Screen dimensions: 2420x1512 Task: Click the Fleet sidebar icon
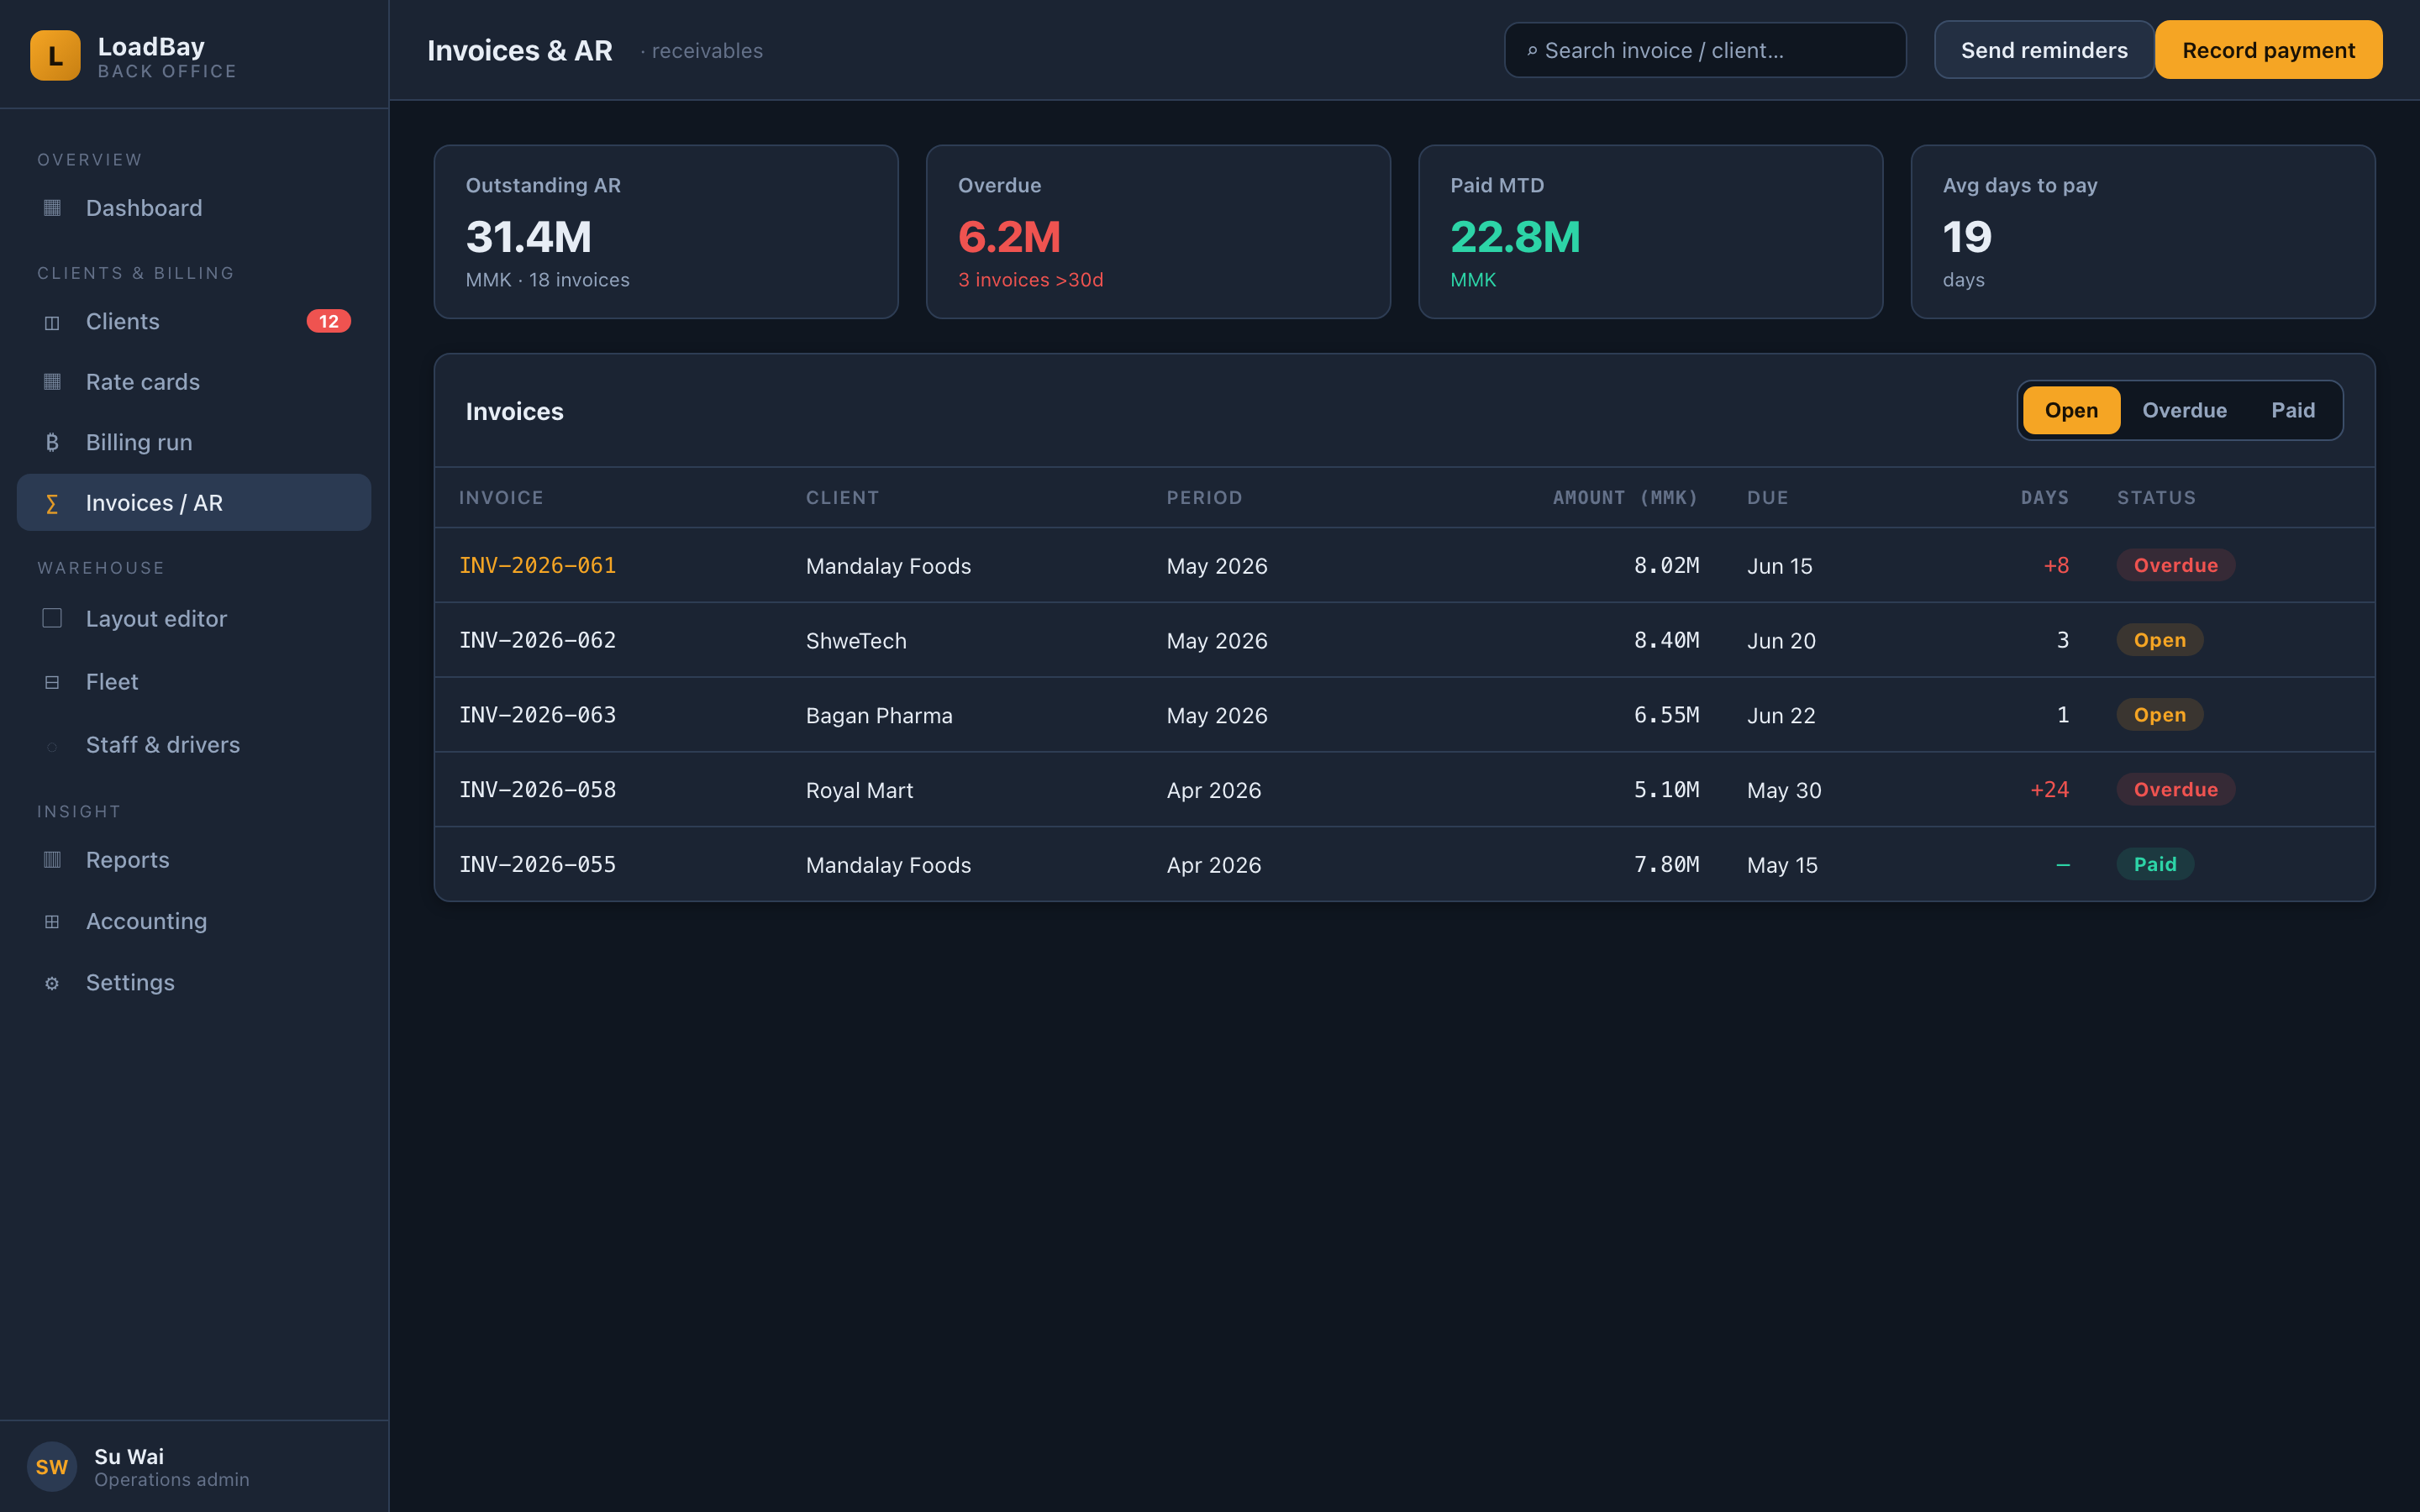pos(52,682)
